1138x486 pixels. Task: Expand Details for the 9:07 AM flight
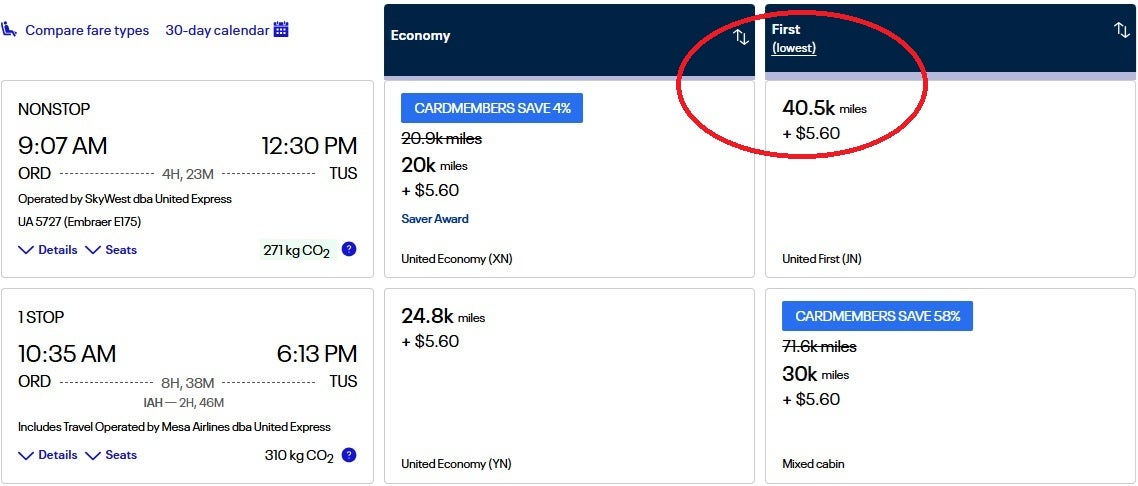coord(48,250)
